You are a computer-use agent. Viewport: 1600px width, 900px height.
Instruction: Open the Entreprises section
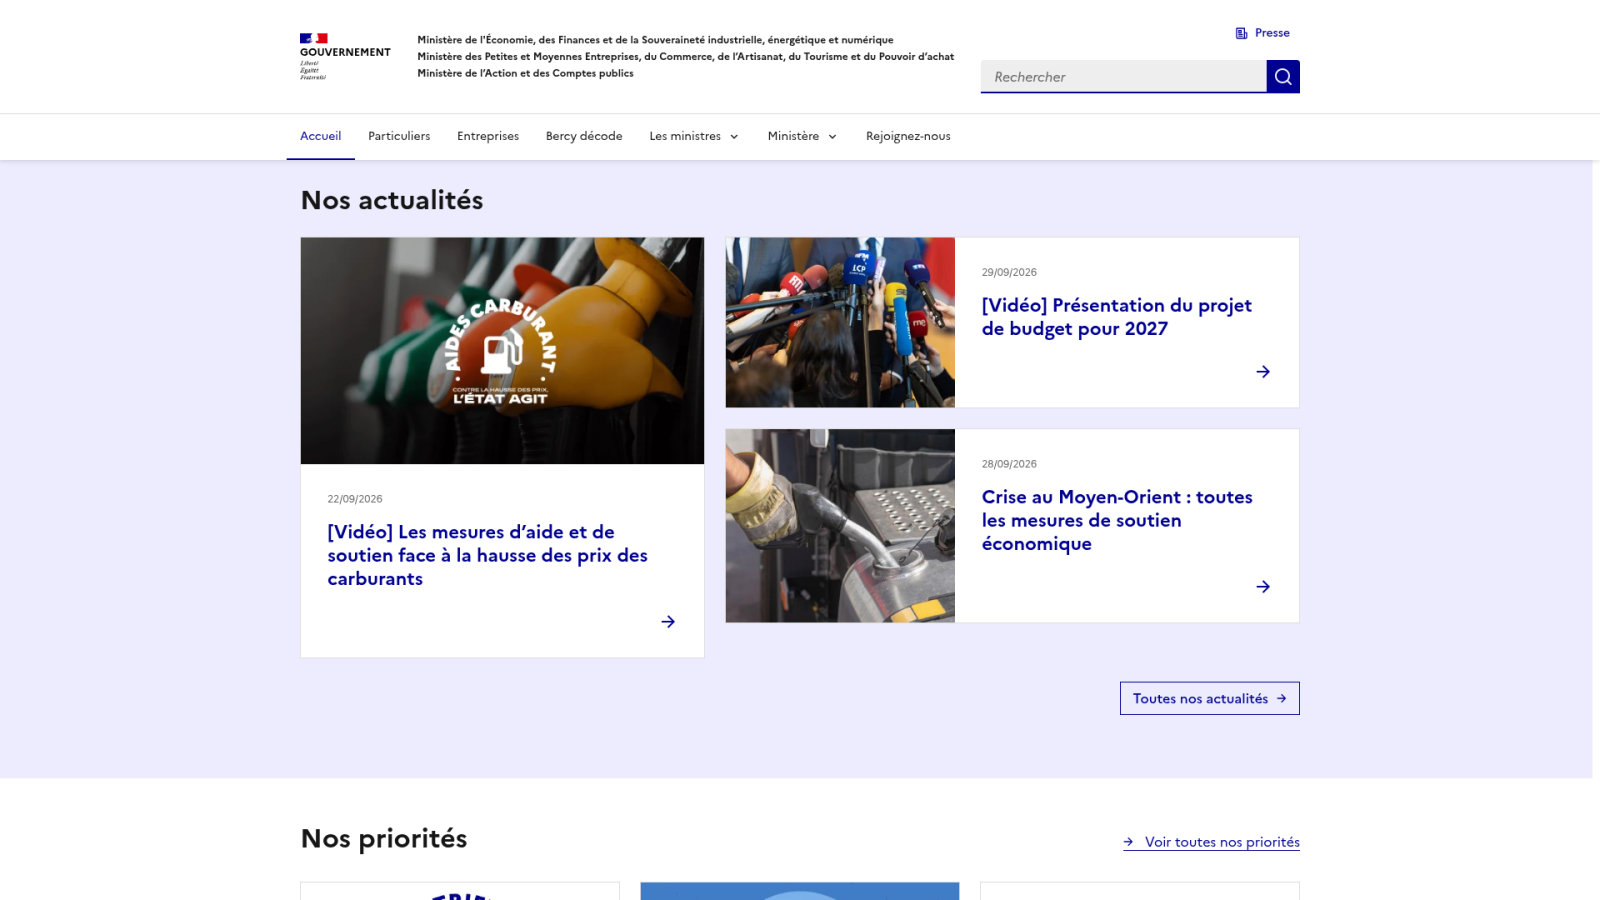pos(488,136)
